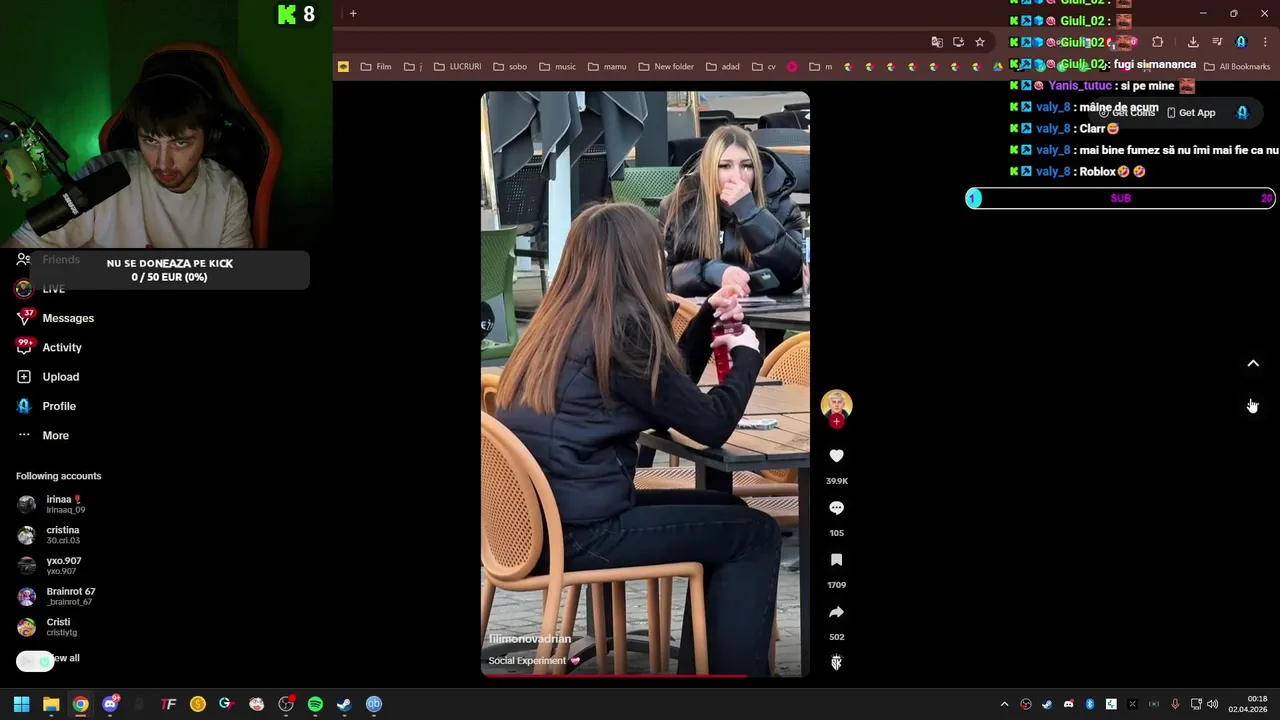Open Windows Start menu
1280x720 pixels.
(21, 704)
